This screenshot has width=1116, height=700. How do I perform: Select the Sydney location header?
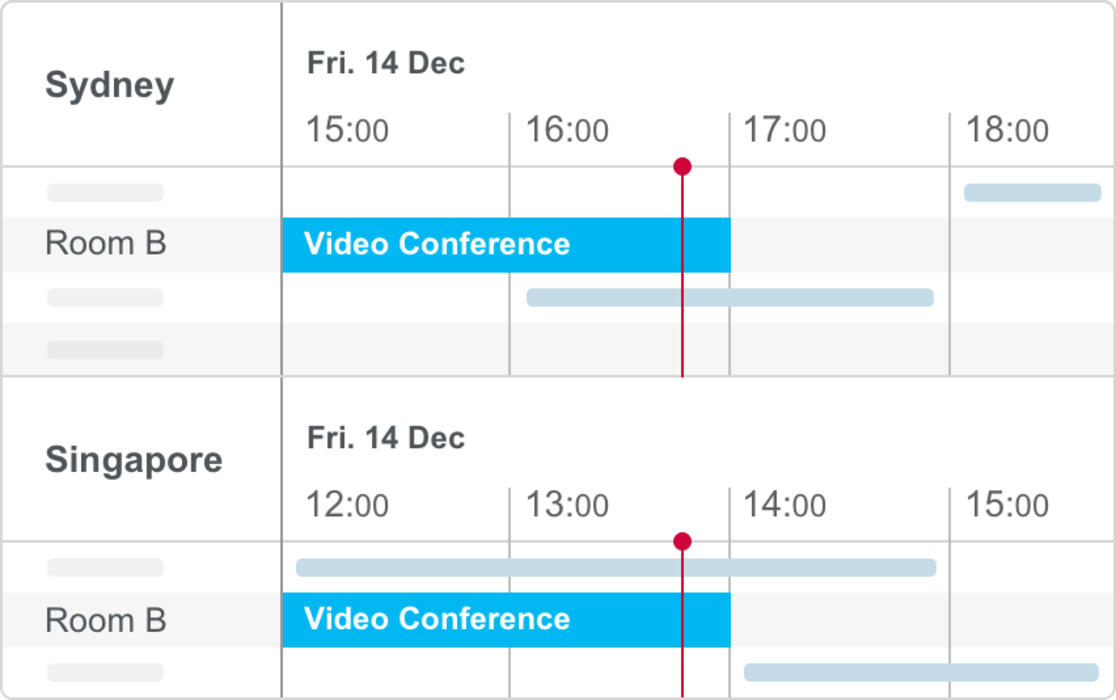click(x=110, y=86)
